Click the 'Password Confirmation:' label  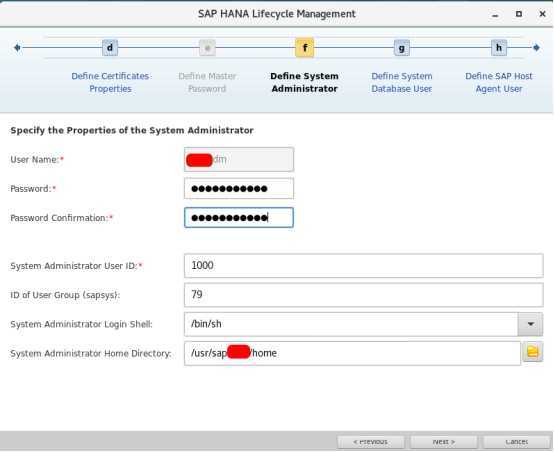61,218
